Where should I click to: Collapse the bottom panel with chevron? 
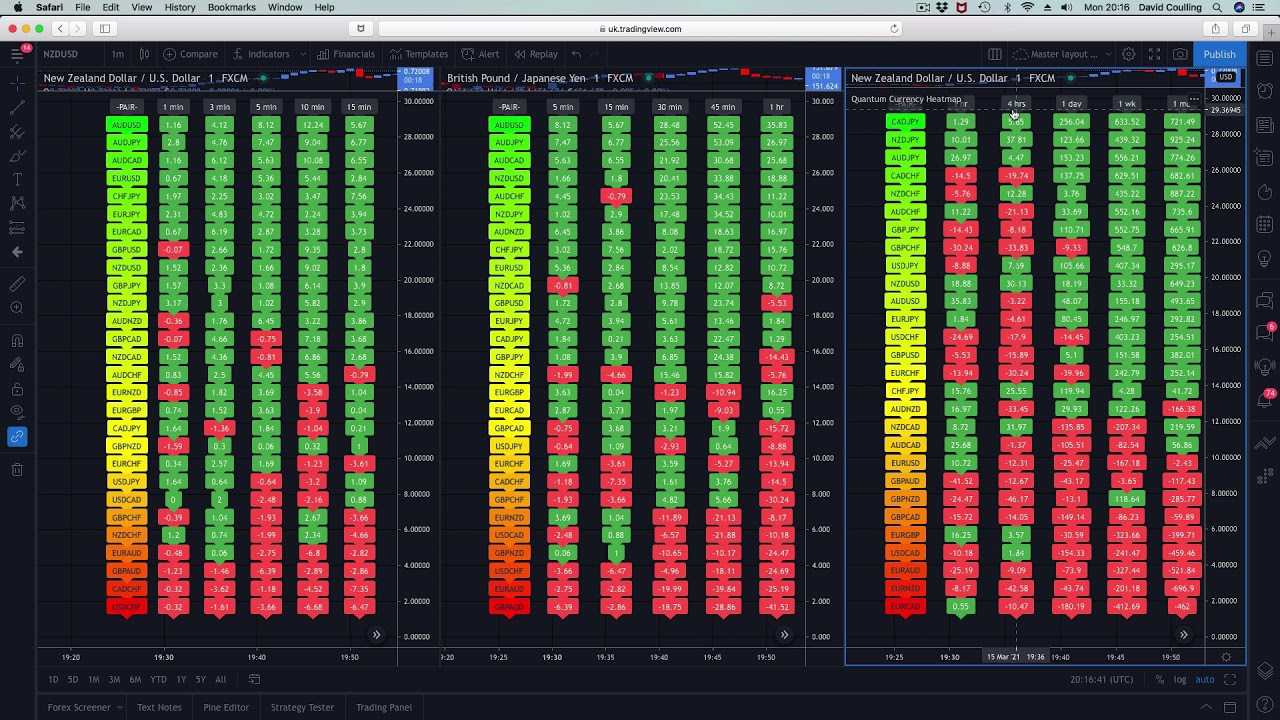point(1206,707)
